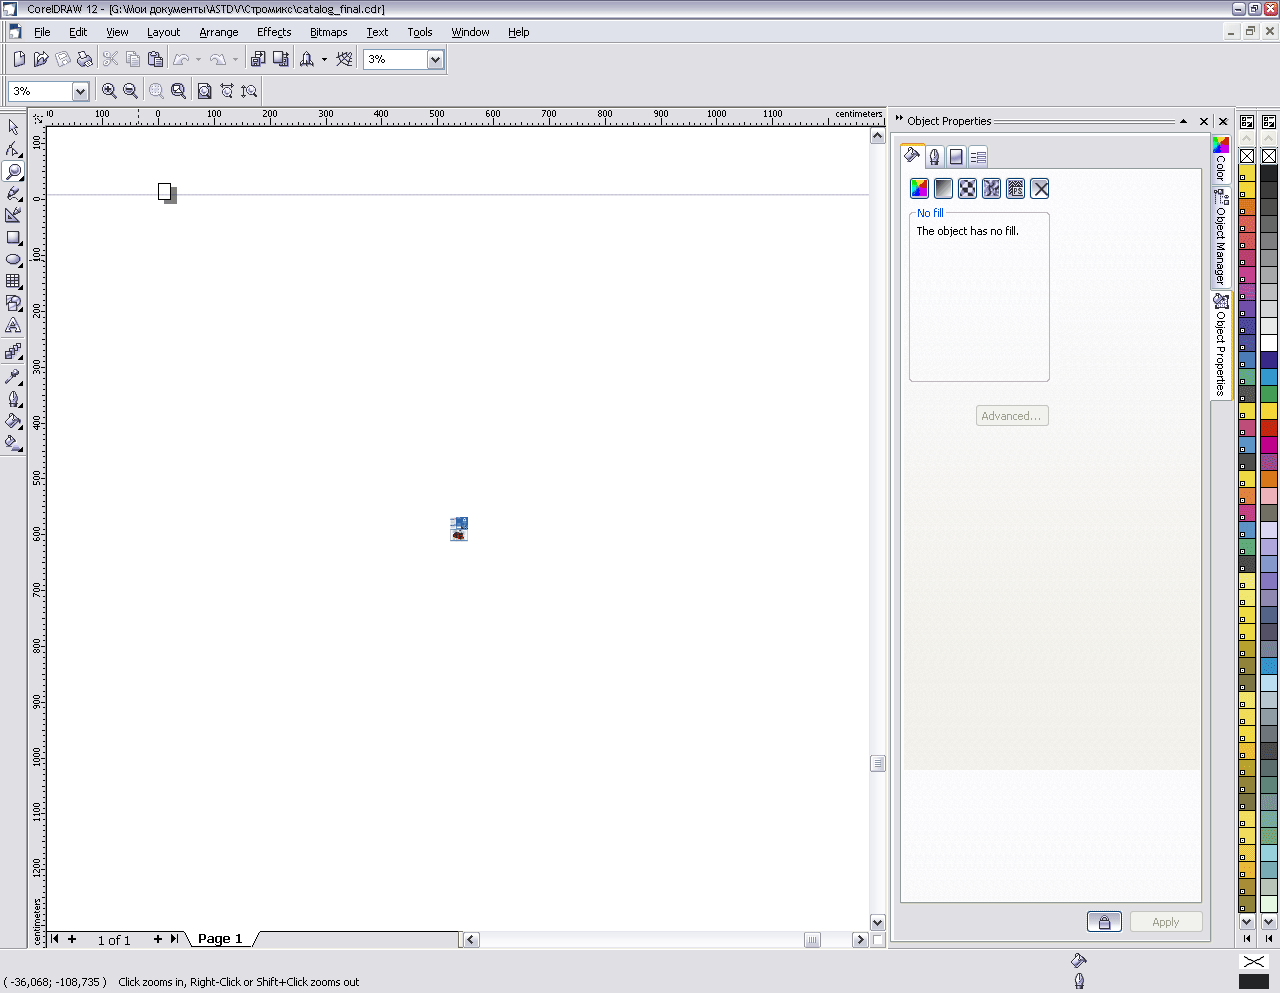Click the no-color swatch in left palette
This screenshot has height=993, width=1280.
click(1247, 156)
